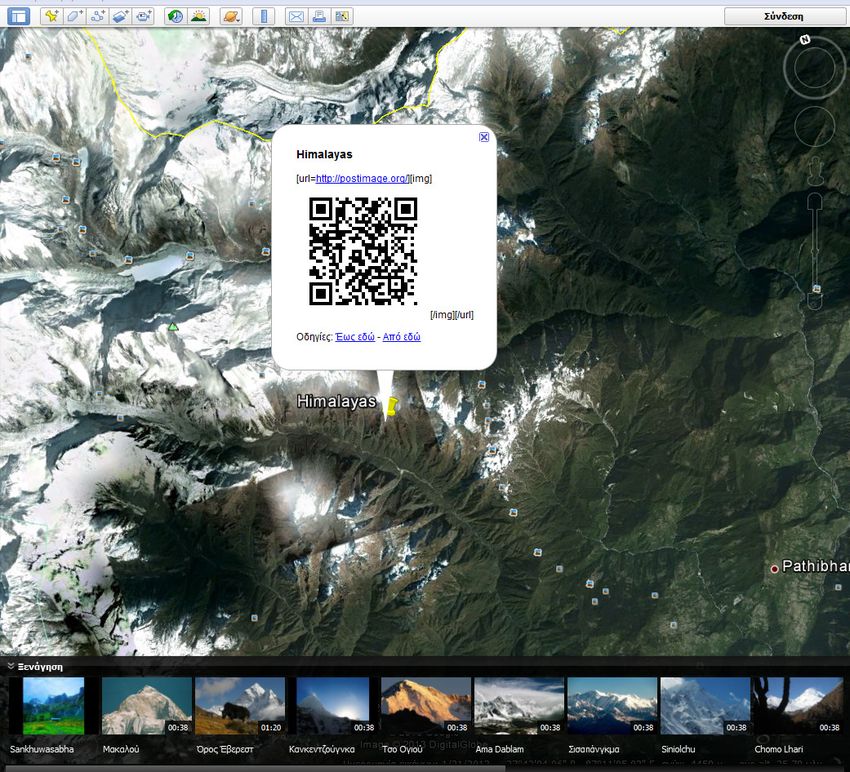Collapse the Ξενάγηση tour guide panel
This screenshot has height=772, width=850.
11,666
